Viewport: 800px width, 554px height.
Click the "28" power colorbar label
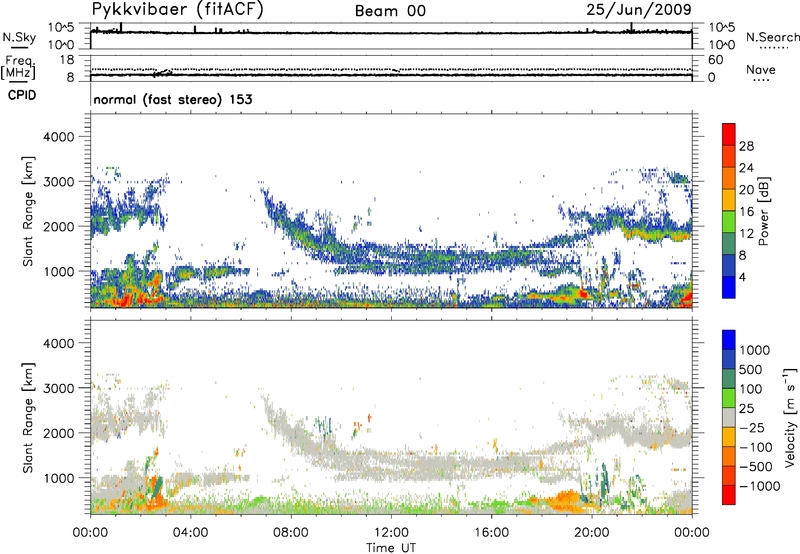tap(746, 146)
